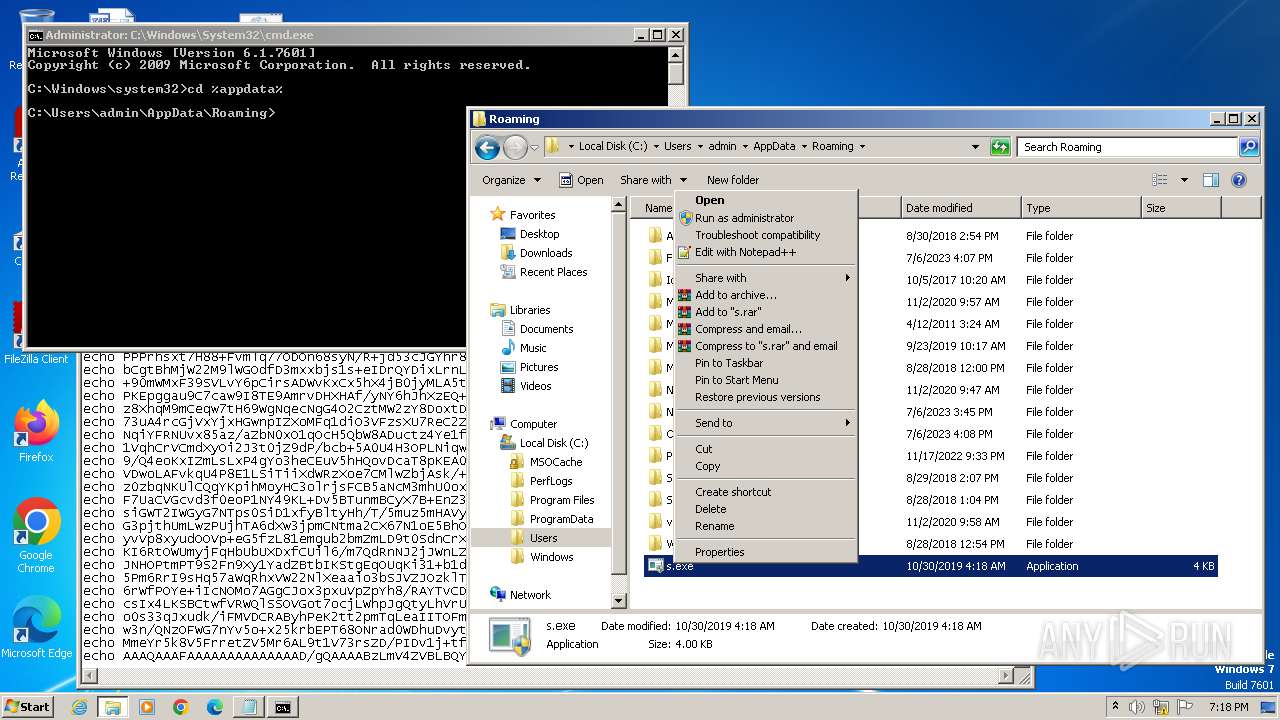Select Troubleshoot compatibility in context menu

[766, 235]
